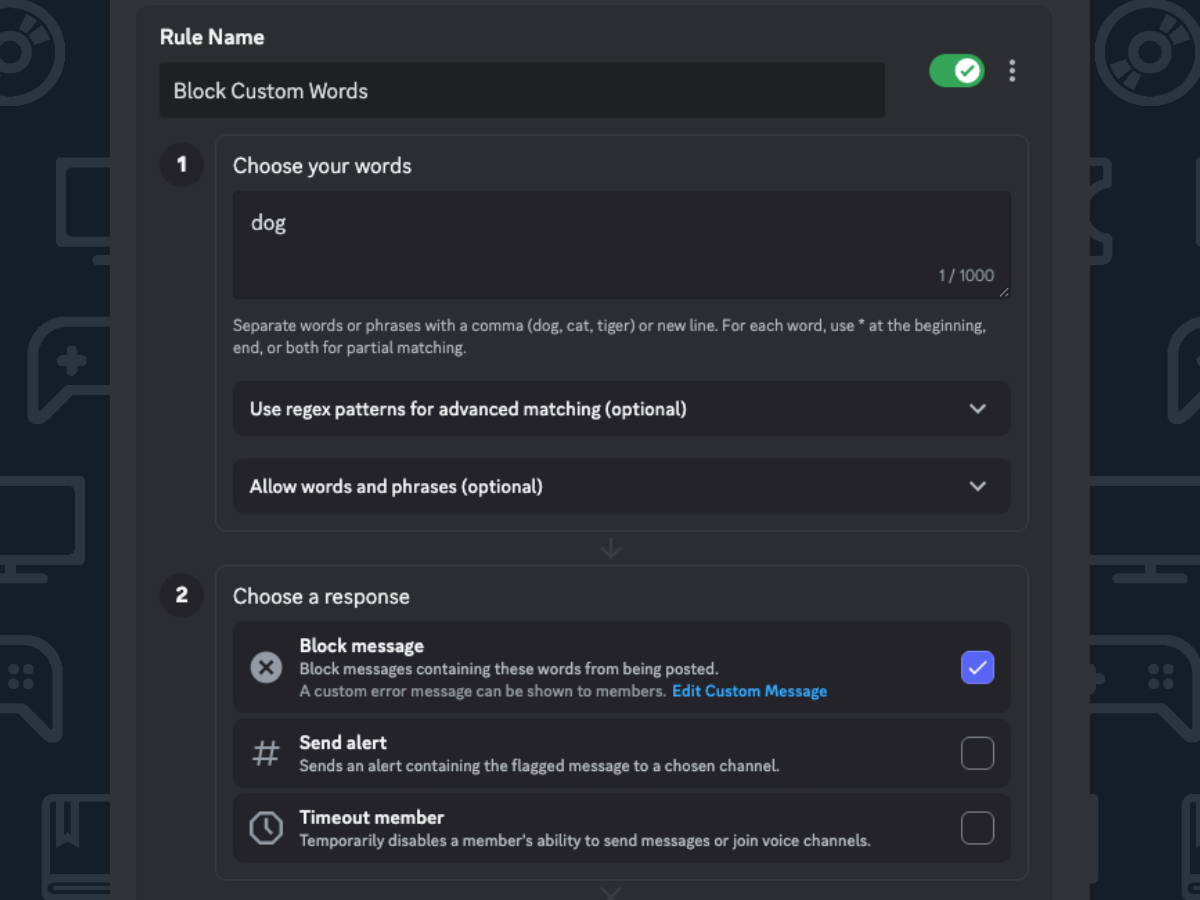This screenshot has height=900, width=1200.
Task: Click the X block message icon
Action: (266, 667)
